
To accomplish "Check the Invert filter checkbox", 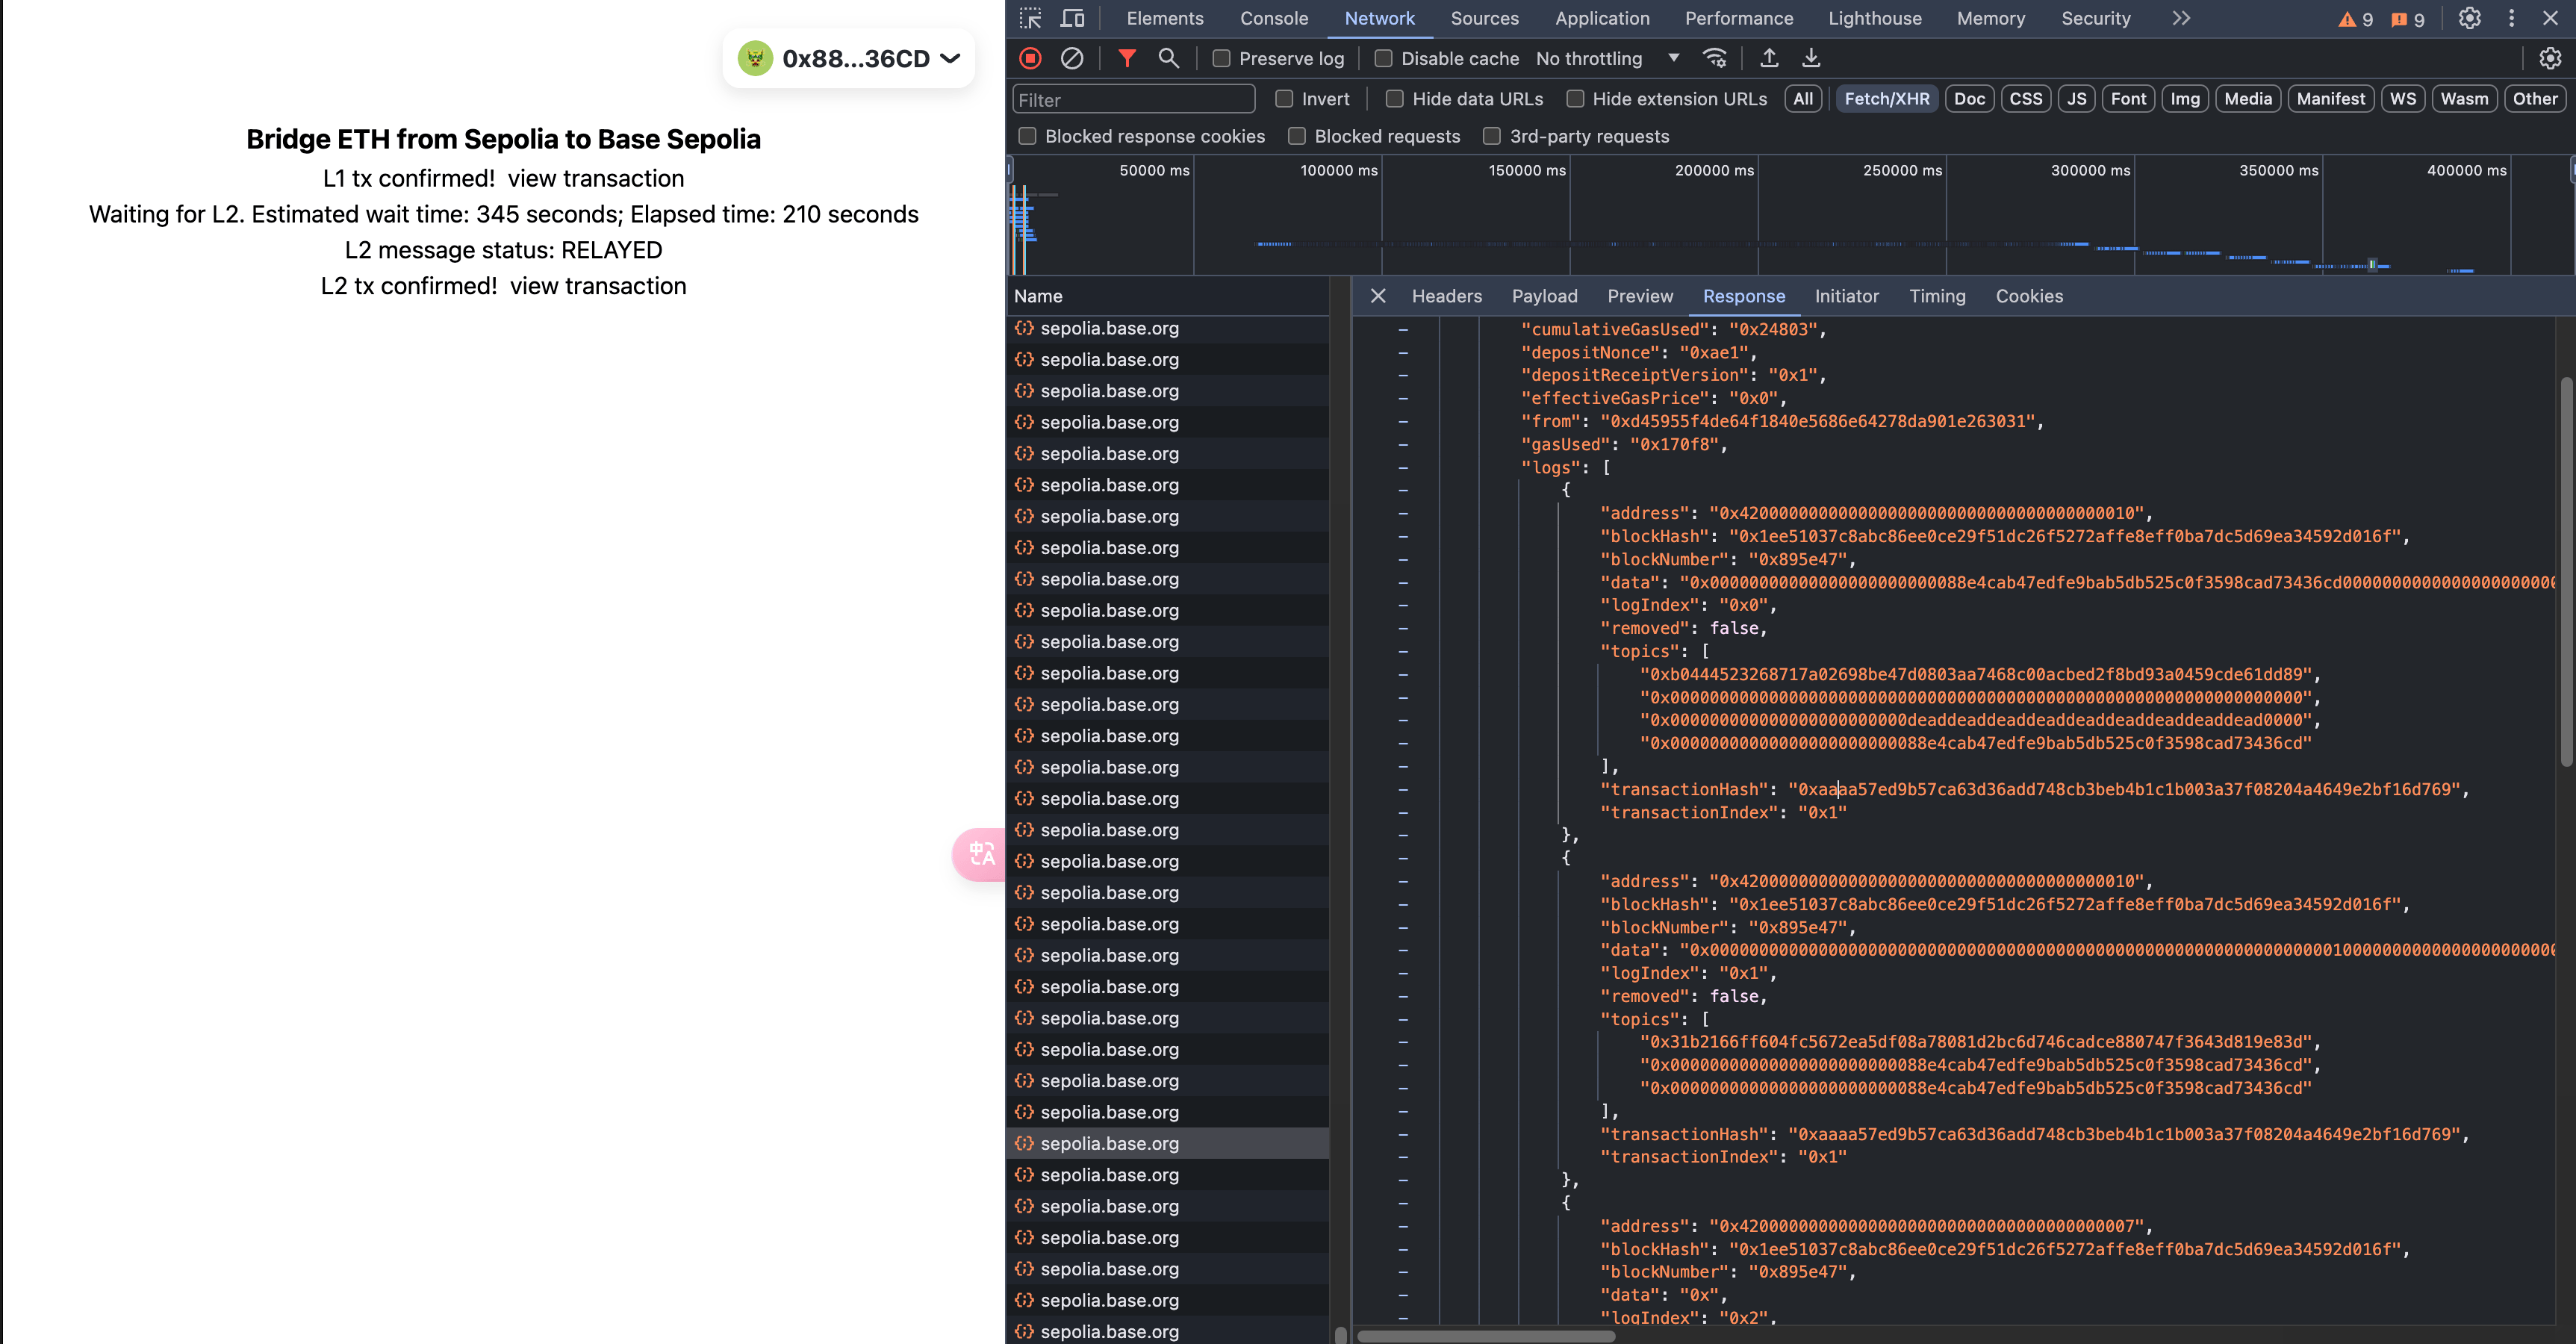I will point(1284,99).
